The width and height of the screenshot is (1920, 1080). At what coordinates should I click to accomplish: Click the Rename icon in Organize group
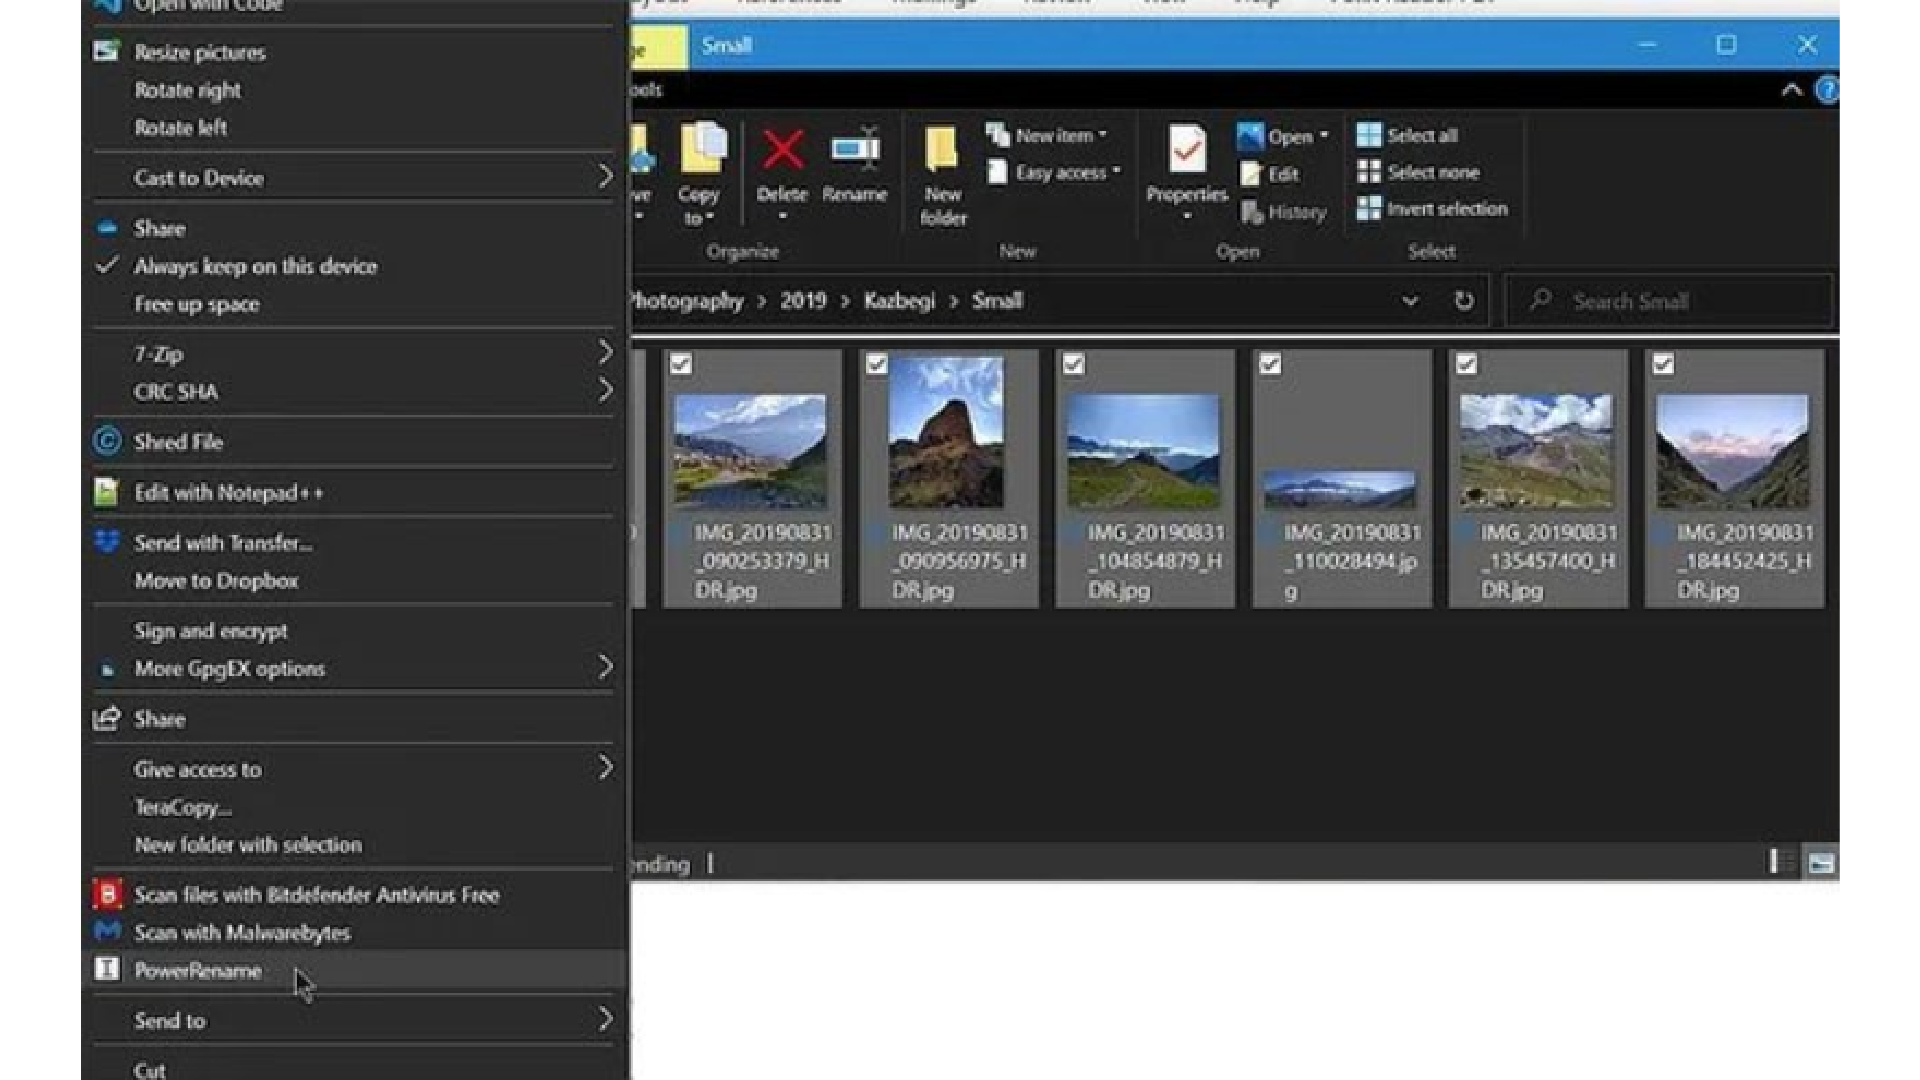[x=855, y=150]
